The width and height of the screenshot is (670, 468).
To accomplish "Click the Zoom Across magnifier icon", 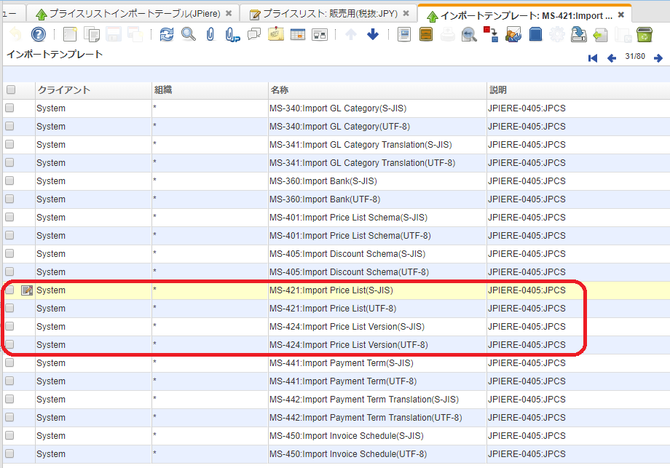I will coord(469,35).
